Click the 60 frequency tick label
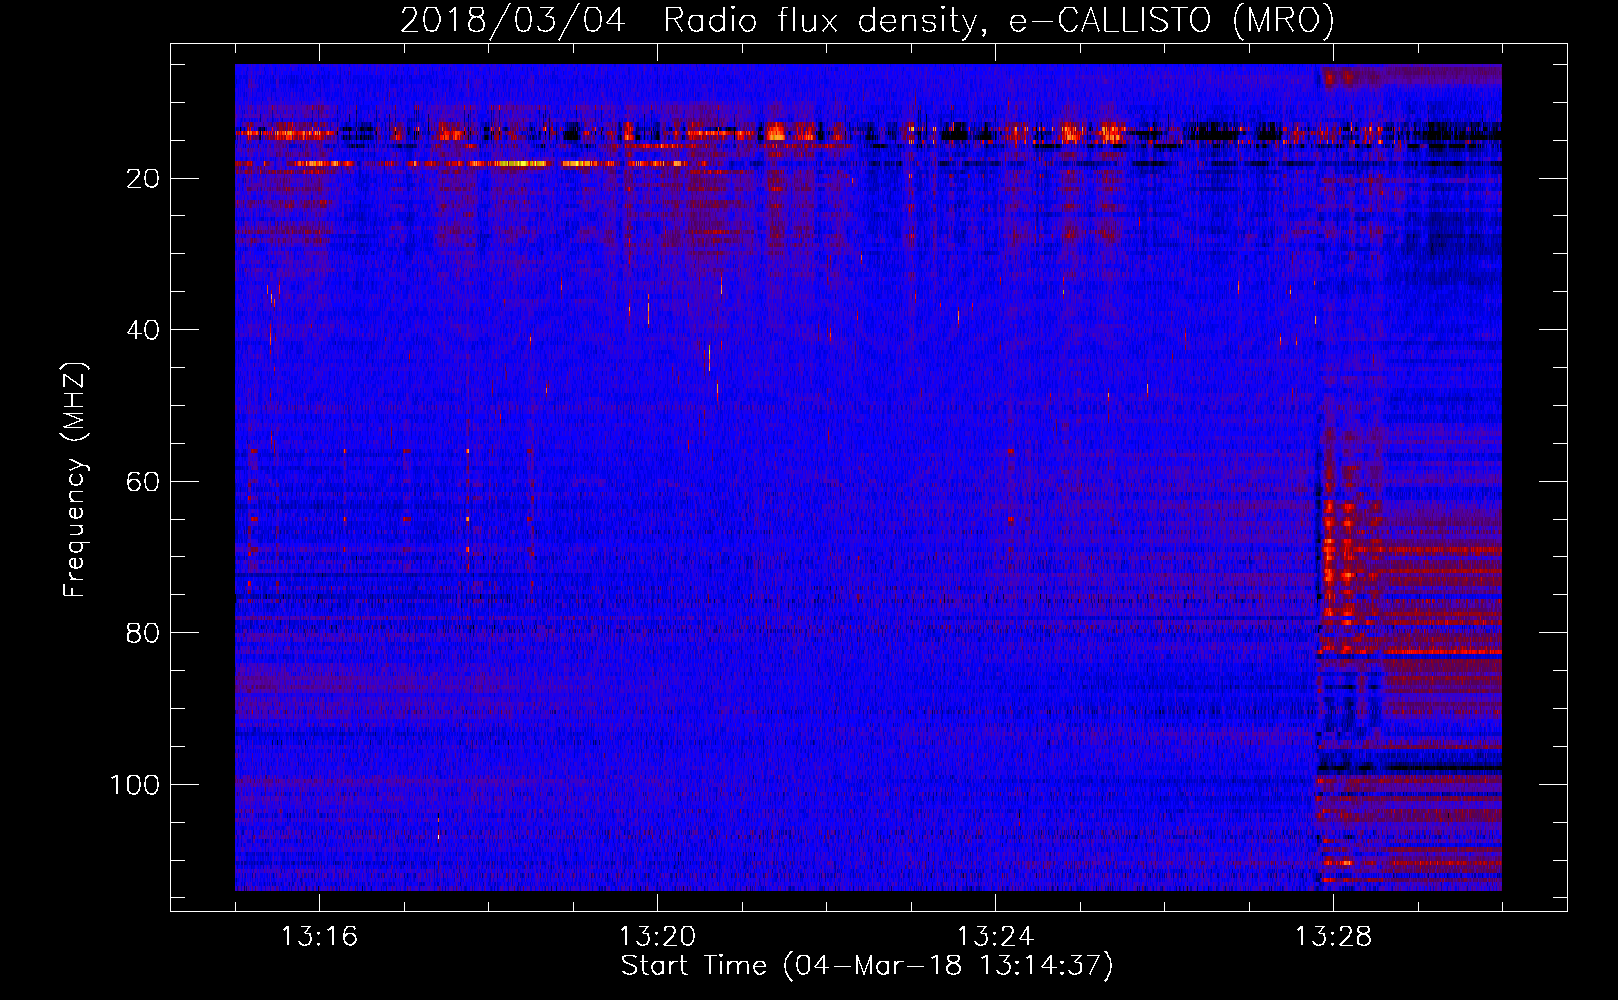This screenshot has height=1000, width=1618. [144, 482]
